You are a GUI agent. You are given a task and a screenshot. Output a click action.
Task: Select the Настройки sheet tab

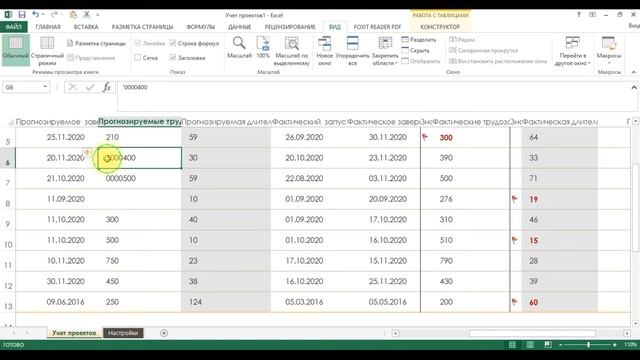(x=123, y=333)
